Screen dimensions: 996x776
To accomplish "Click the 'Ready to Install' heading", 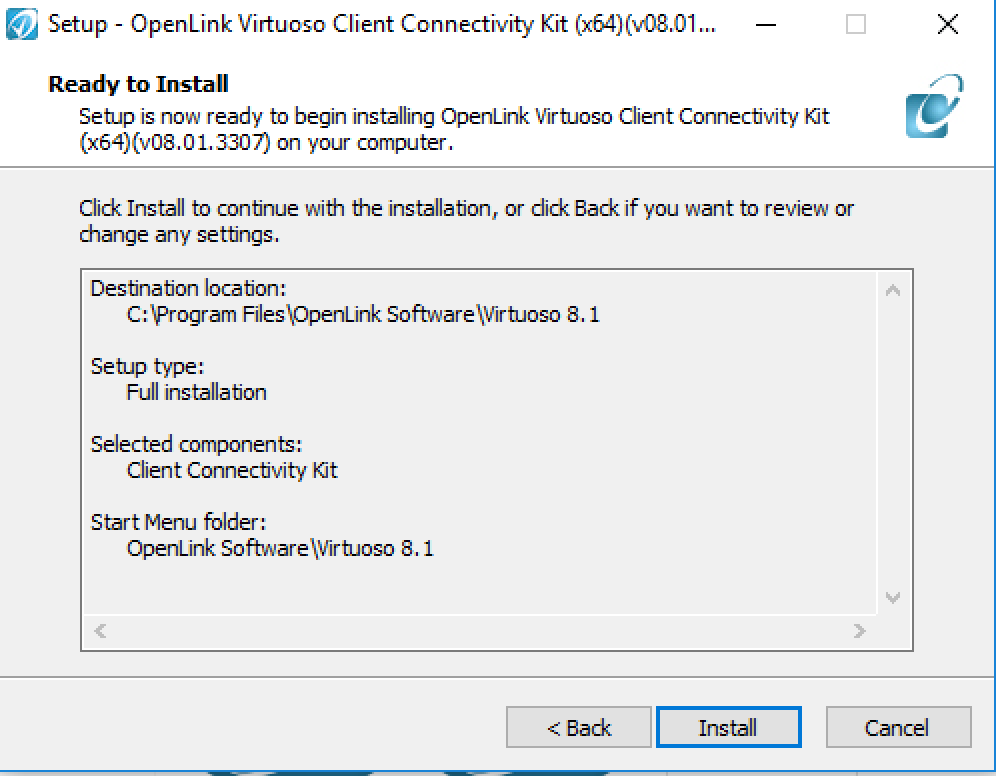I will (x=138, y=84).
